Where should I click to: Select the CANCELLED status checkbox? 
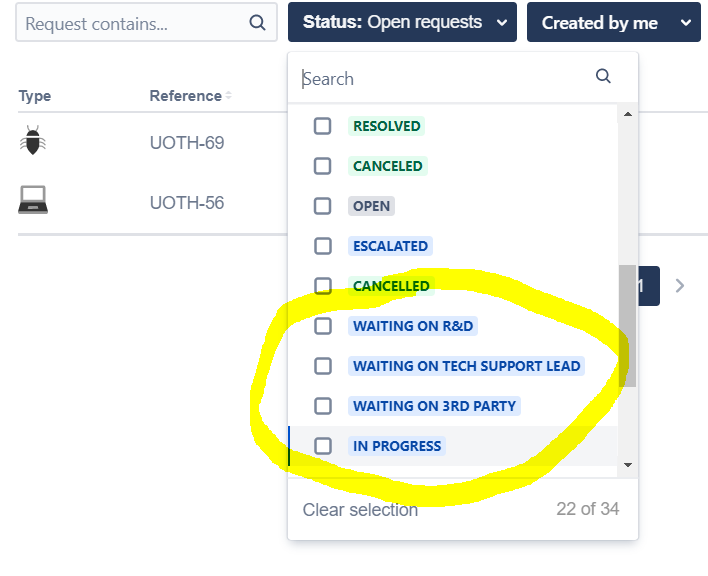click(322, 286)
